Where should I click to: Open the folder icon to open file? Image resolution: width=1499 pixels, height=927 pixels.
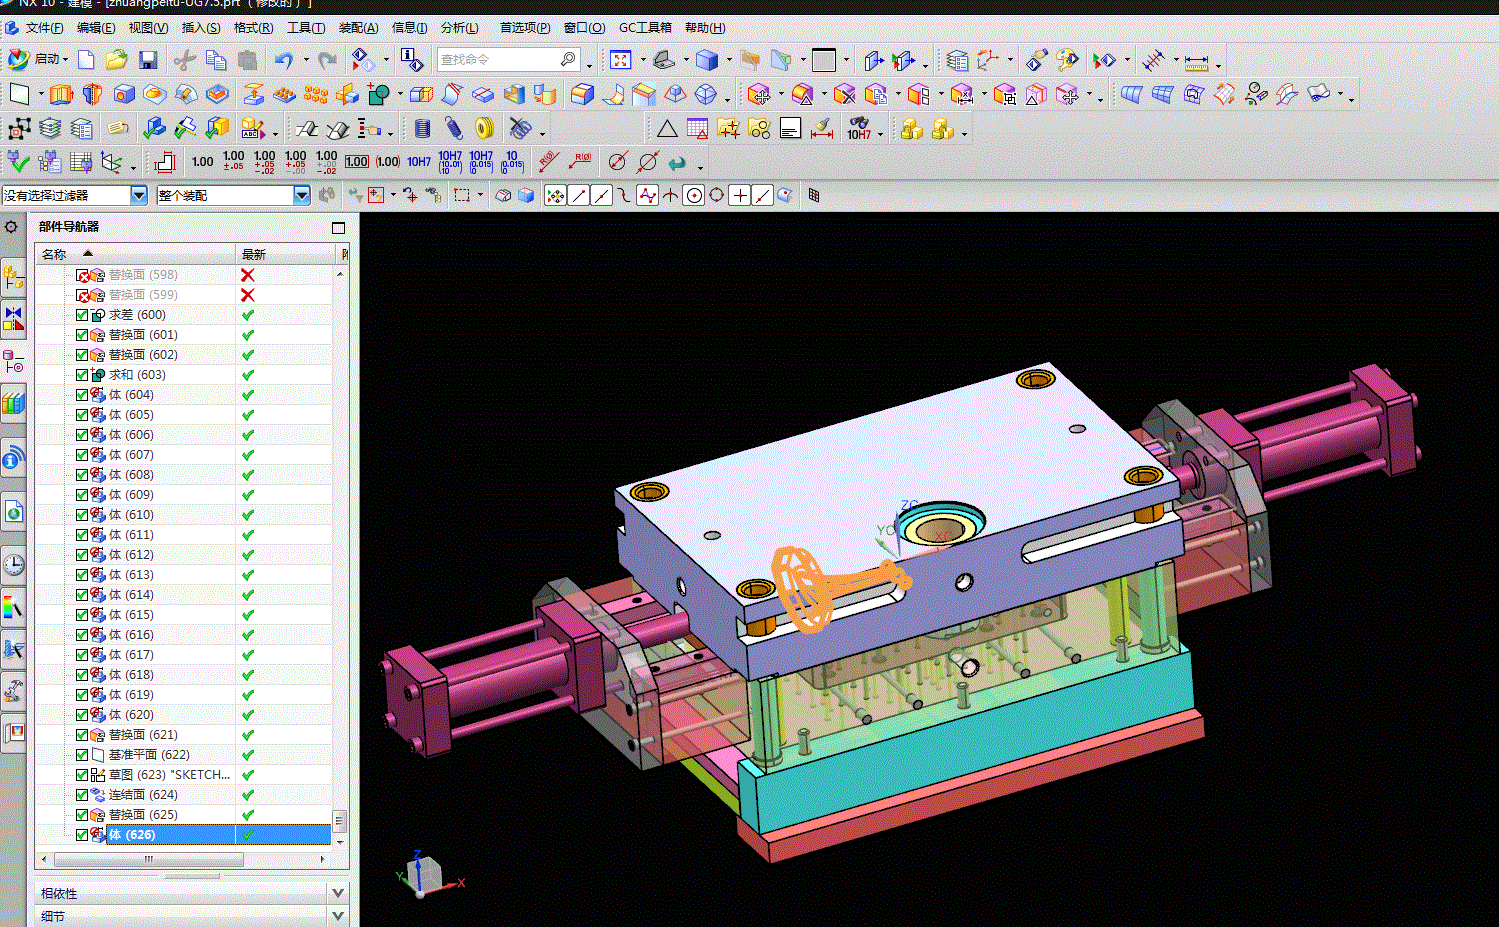tap(116, 61)
